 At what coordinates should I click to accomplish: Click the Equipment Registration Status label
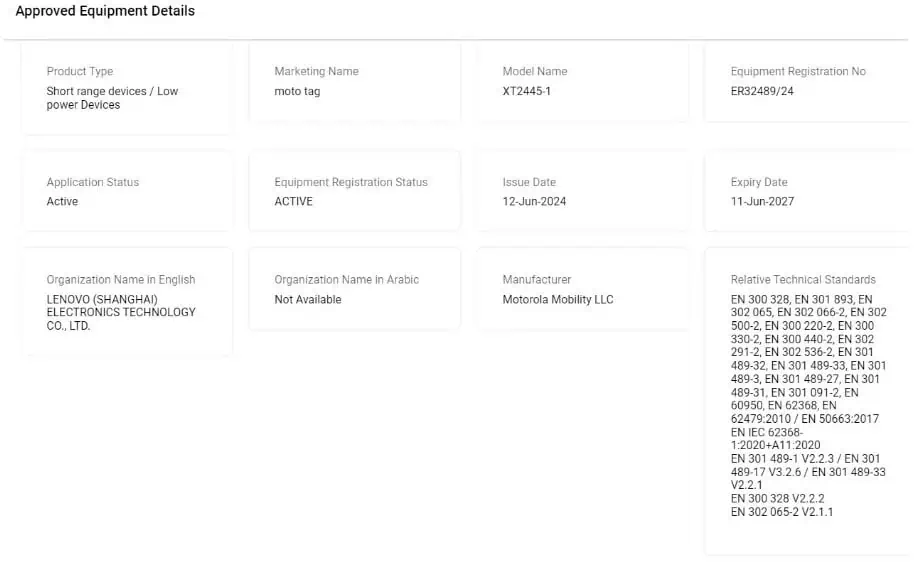click(351, 183)
